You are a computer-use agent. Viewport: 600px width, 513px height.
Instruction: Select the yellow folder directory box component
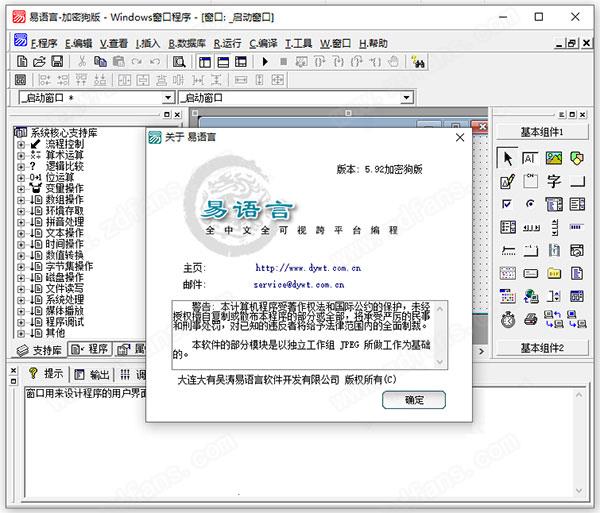click(x=554, y=273)
